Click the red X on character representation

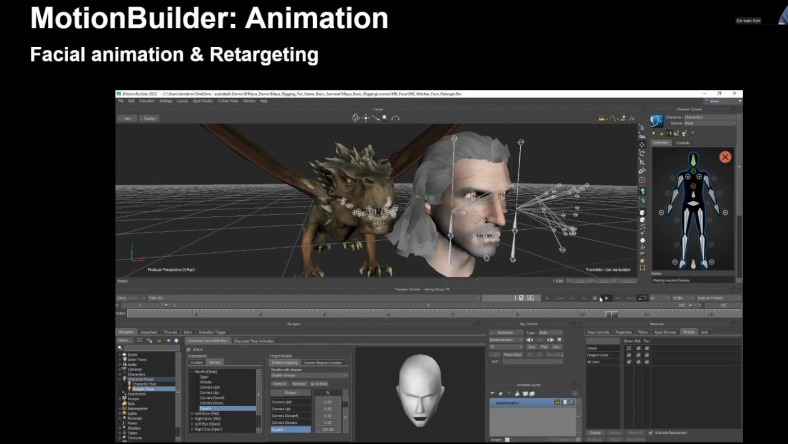725,157
